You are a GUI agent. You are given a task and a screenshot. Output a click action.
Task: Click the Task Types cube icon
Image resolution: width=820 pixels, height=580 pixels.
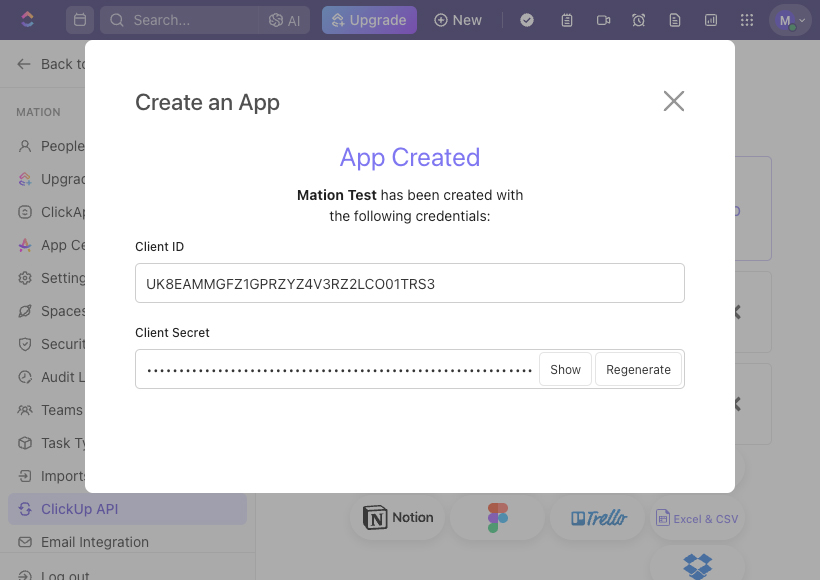click(x=25, y=442)
